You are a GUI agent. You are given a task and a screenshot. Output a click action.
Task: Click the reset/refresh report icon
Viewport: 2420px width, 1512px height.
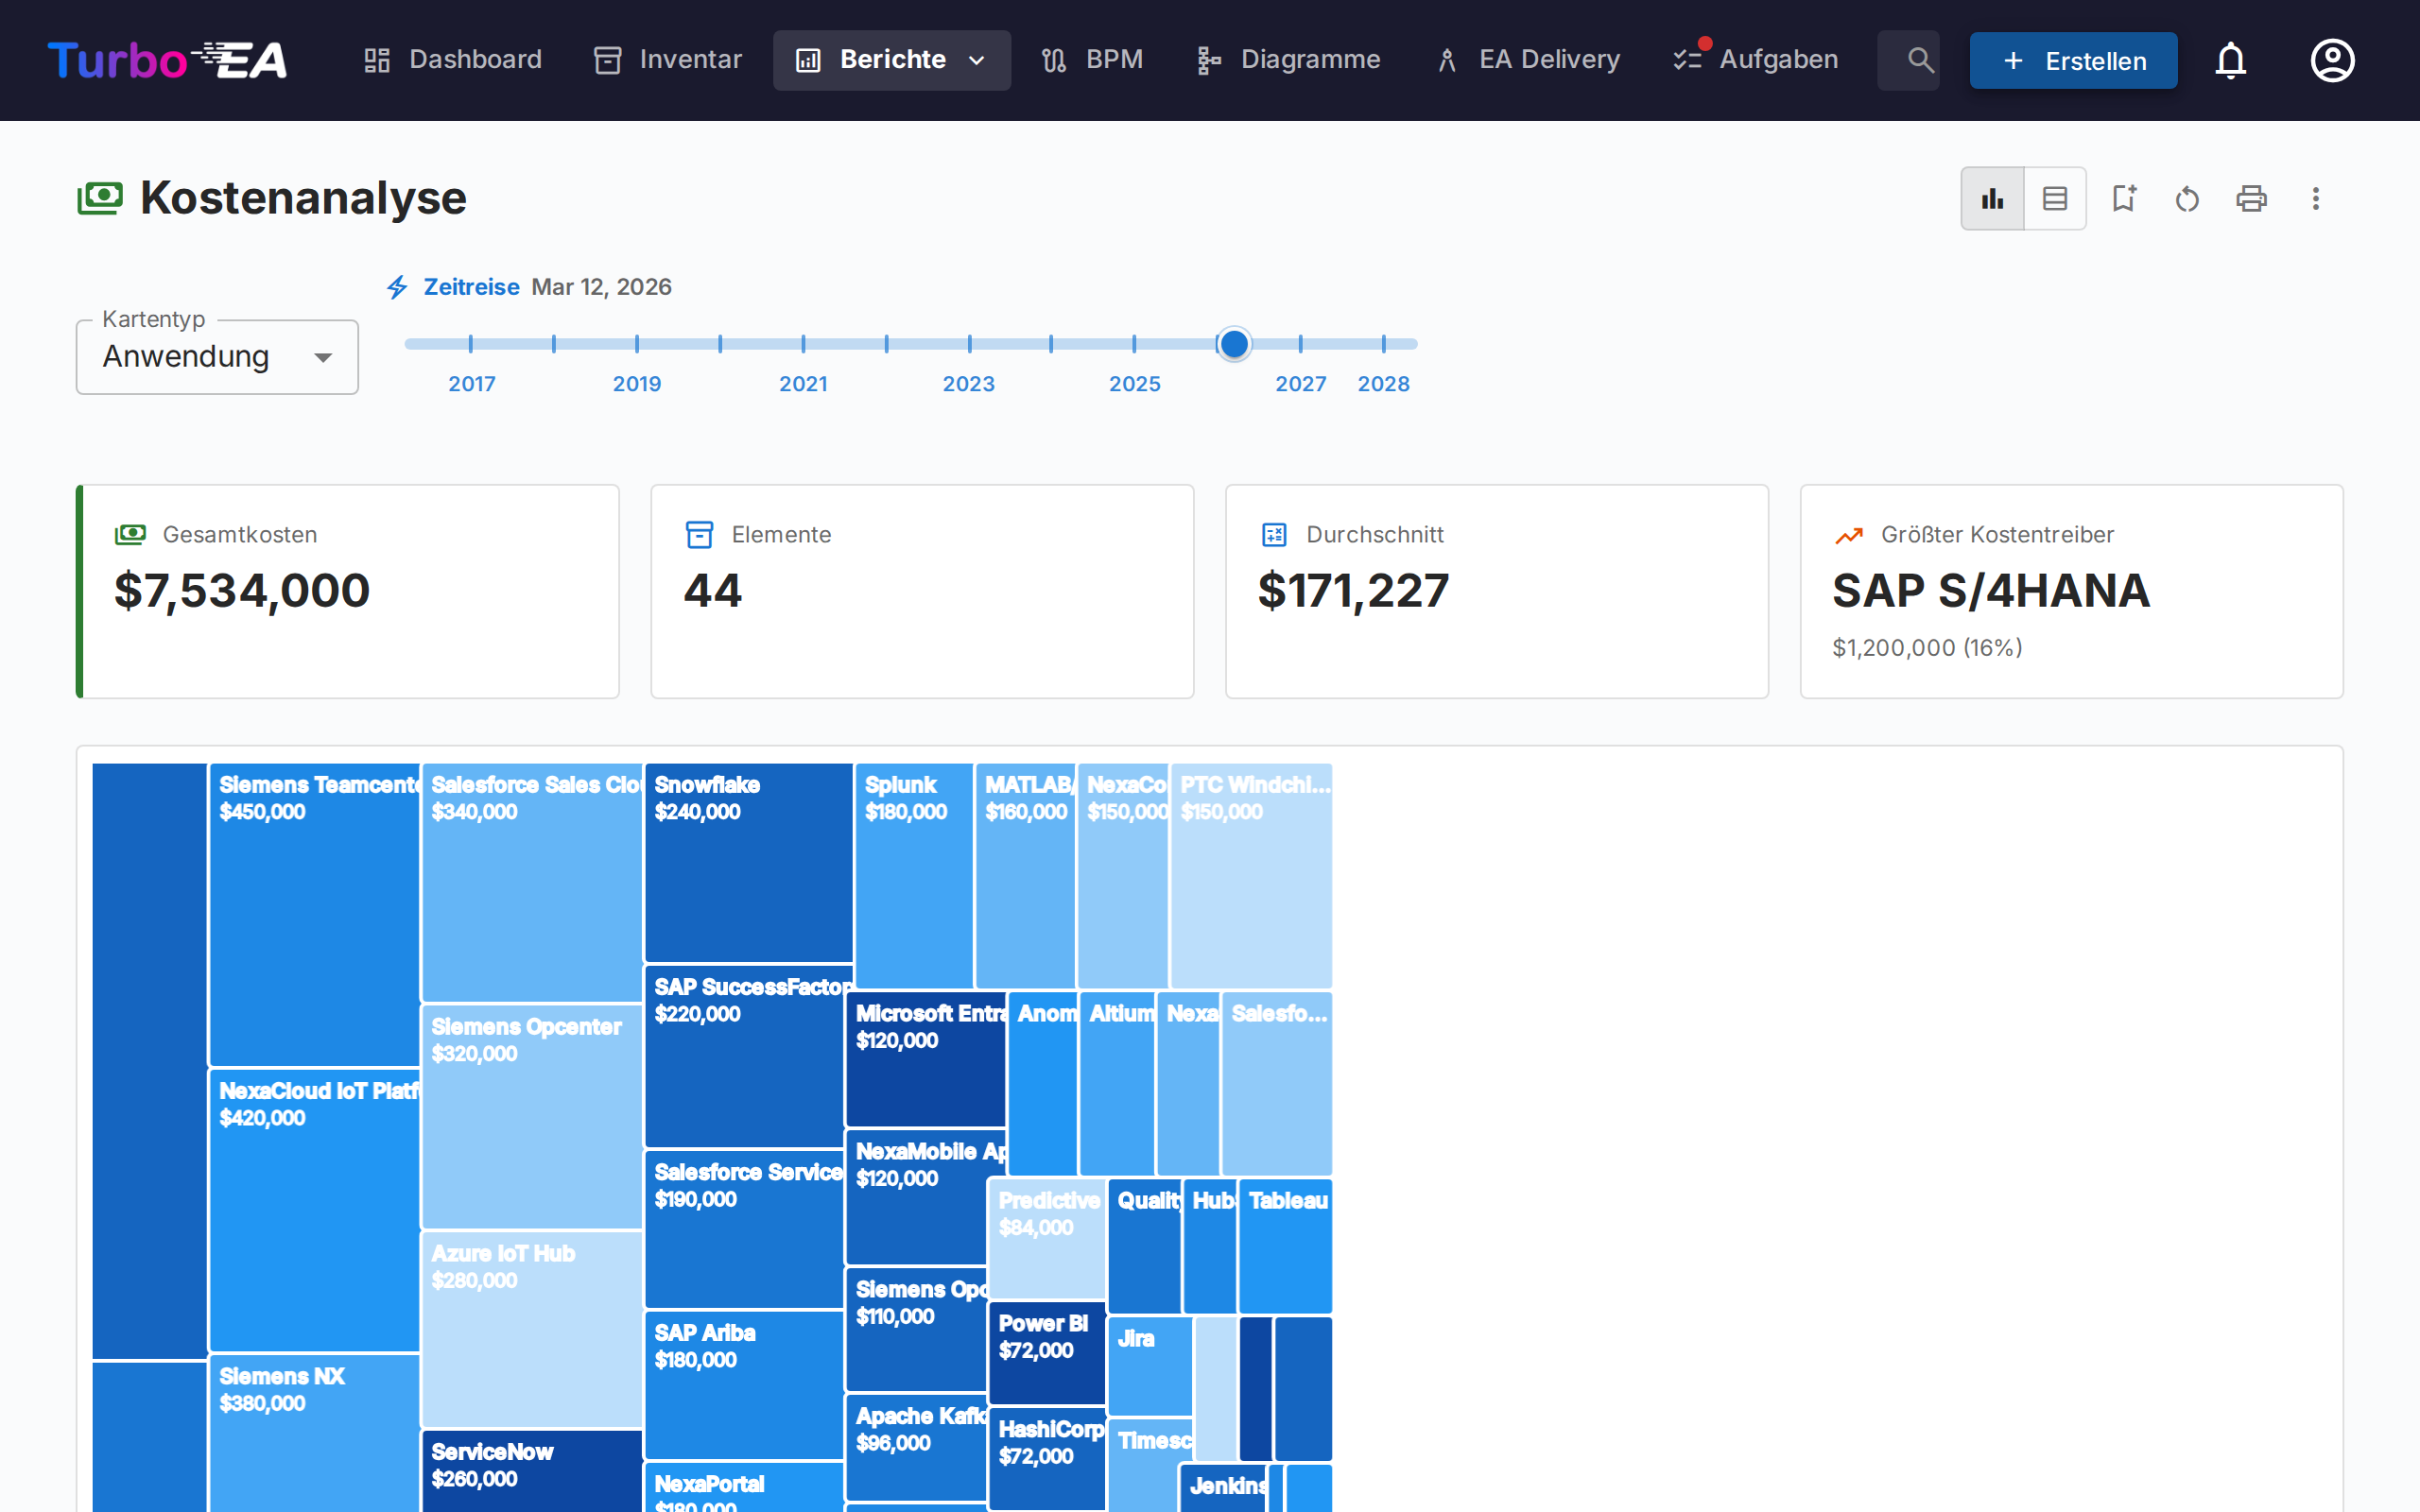coord(2187,198)
